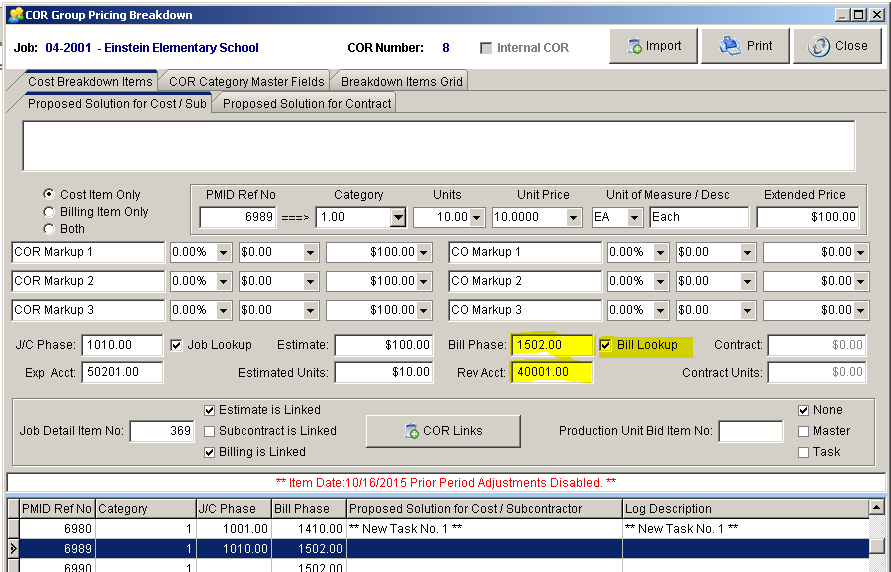Click the J/C Phase column header

234,509
